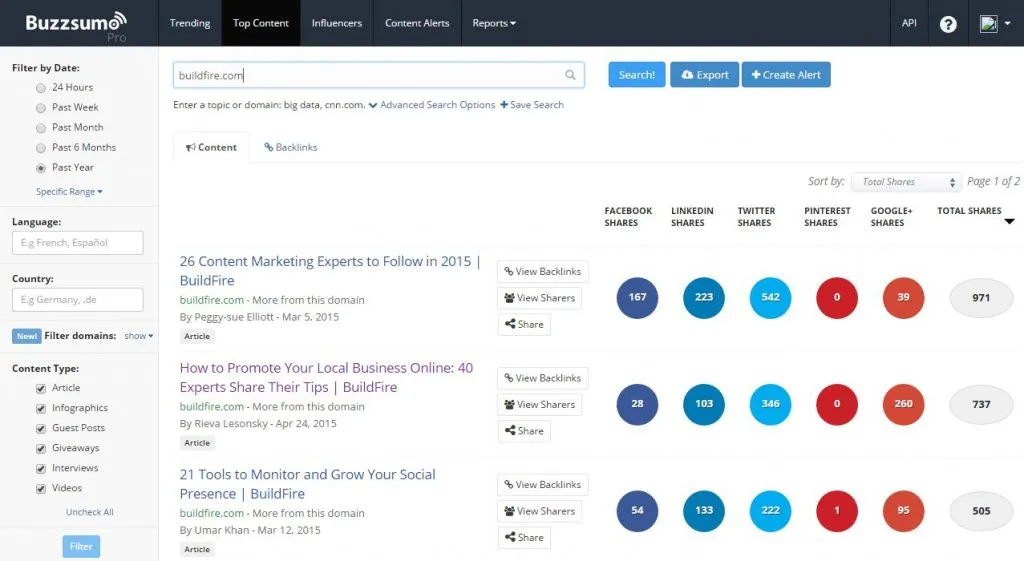Select the Past Year date filter
Screen dimensions: 1024x561
click(x=41, y=168)
